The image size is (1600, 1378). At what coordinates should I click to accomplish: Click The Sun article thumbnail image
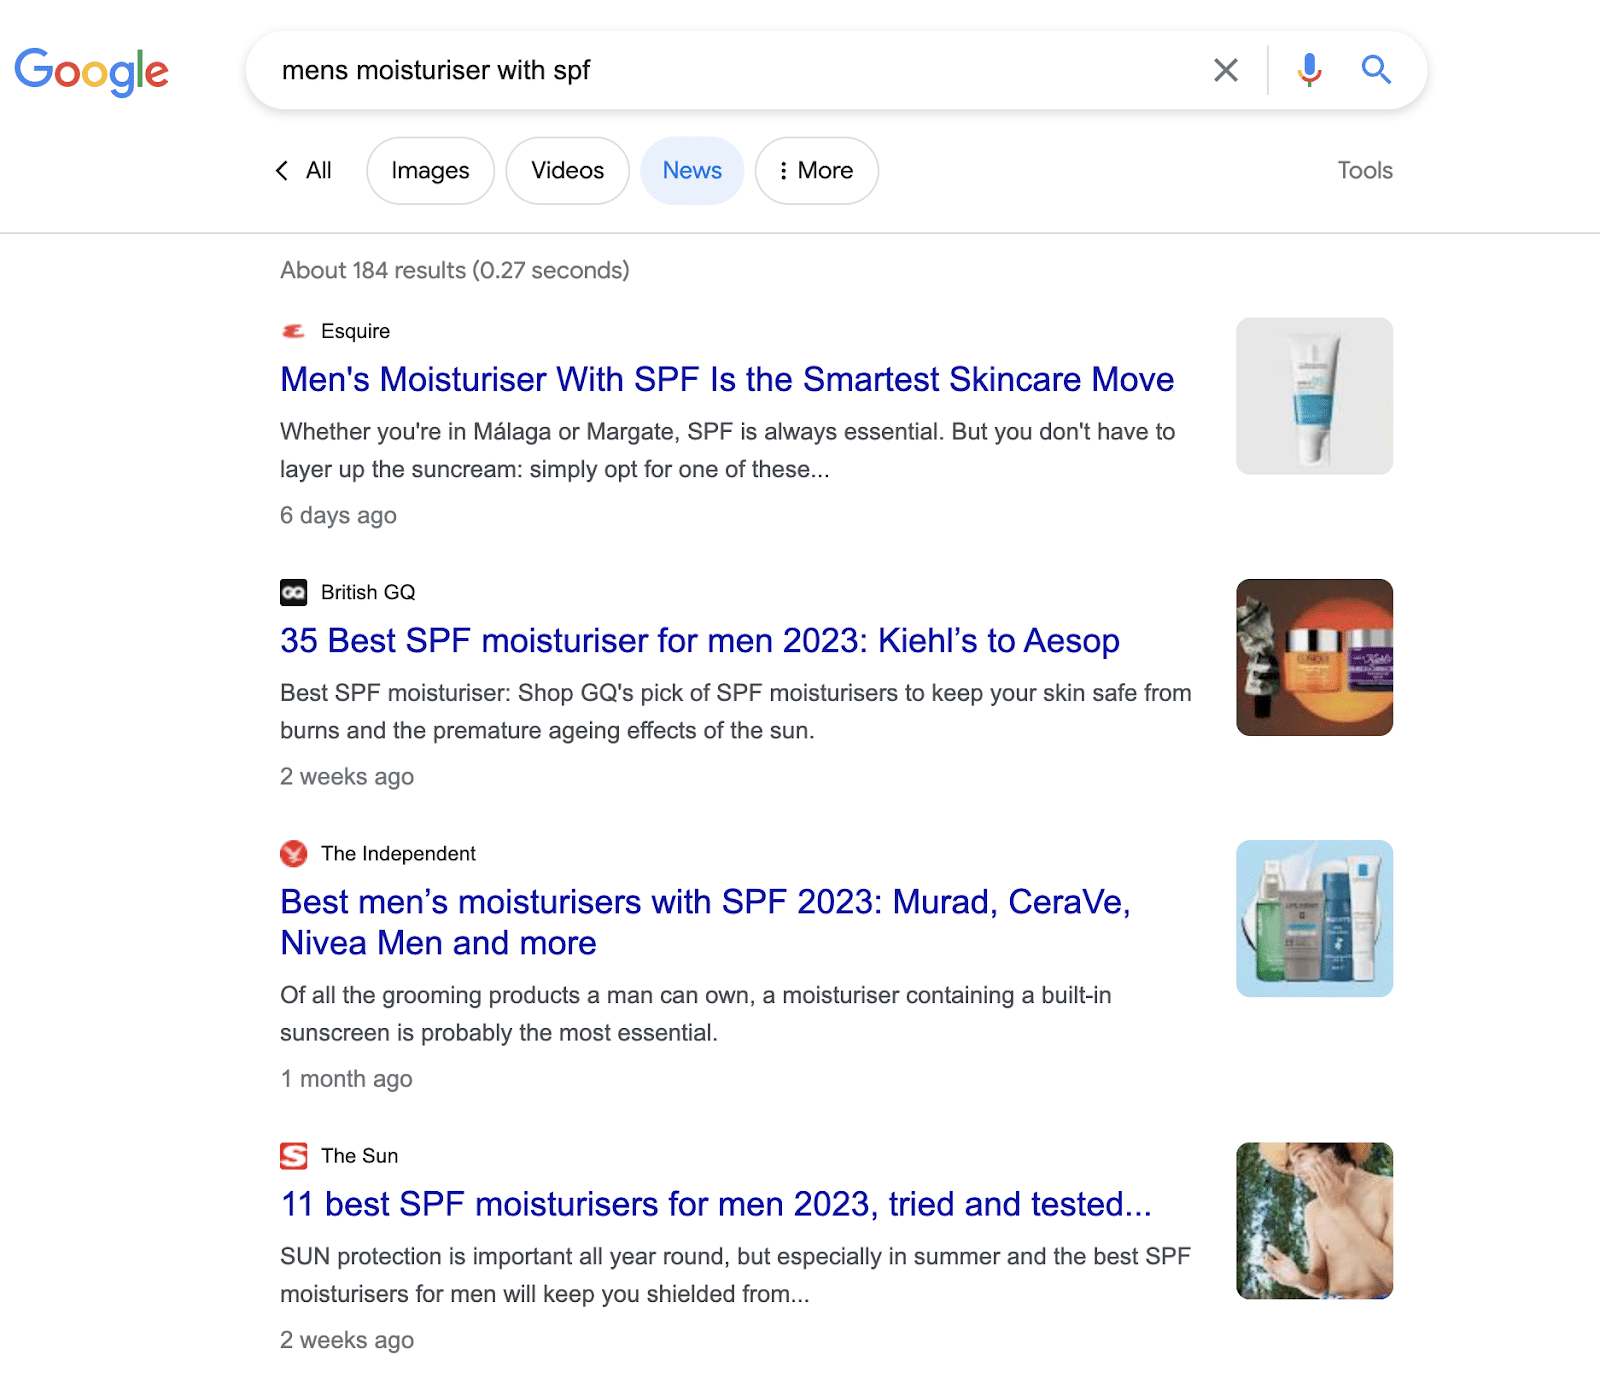pos(1314,1222)
